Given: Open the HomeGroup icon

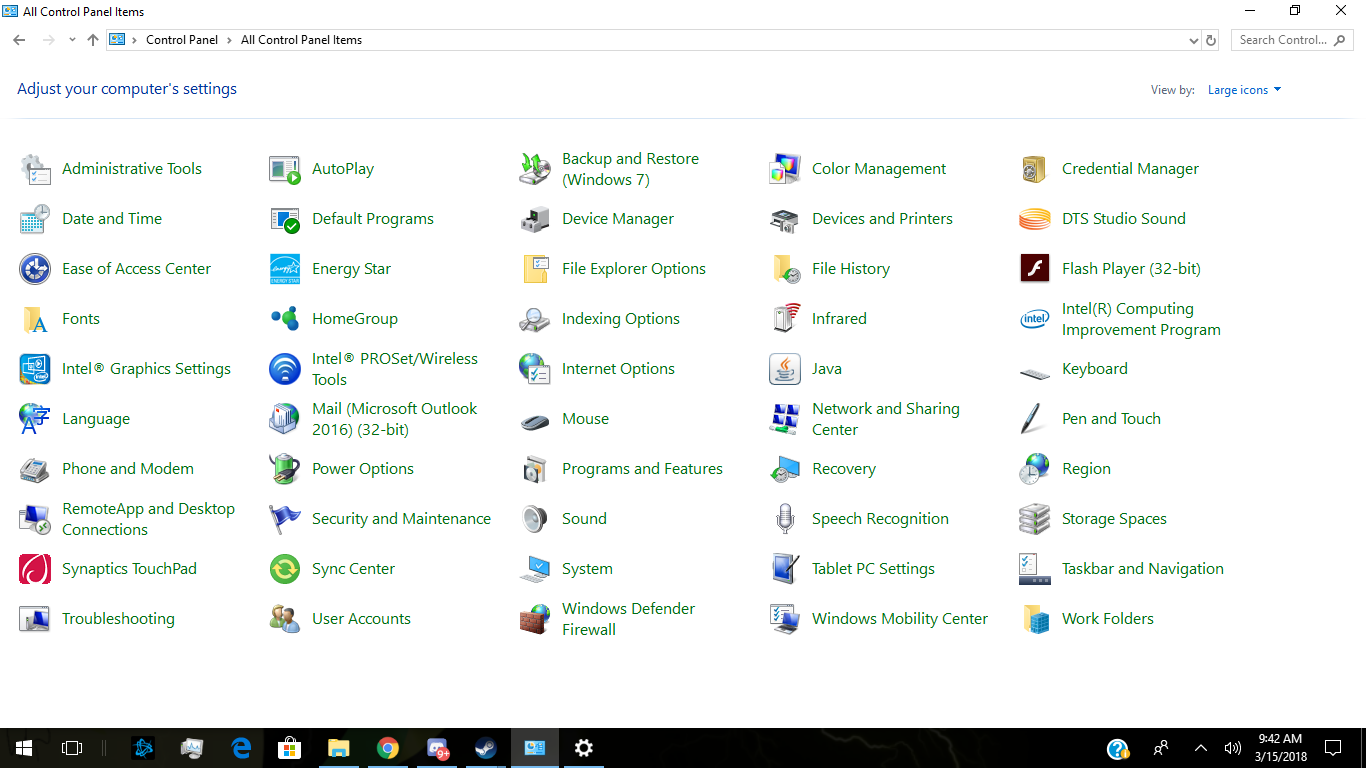Looking at the screenshot, I should tap(285, 319).
